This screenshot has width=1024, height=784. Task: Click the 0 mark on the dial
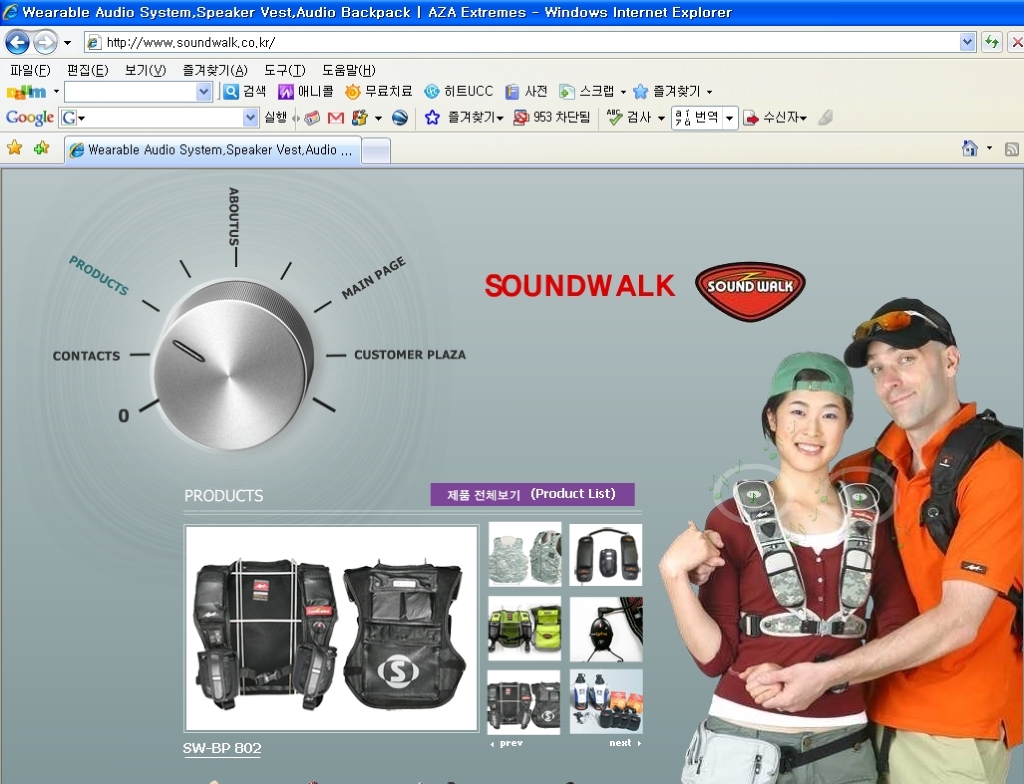point(123,416)
